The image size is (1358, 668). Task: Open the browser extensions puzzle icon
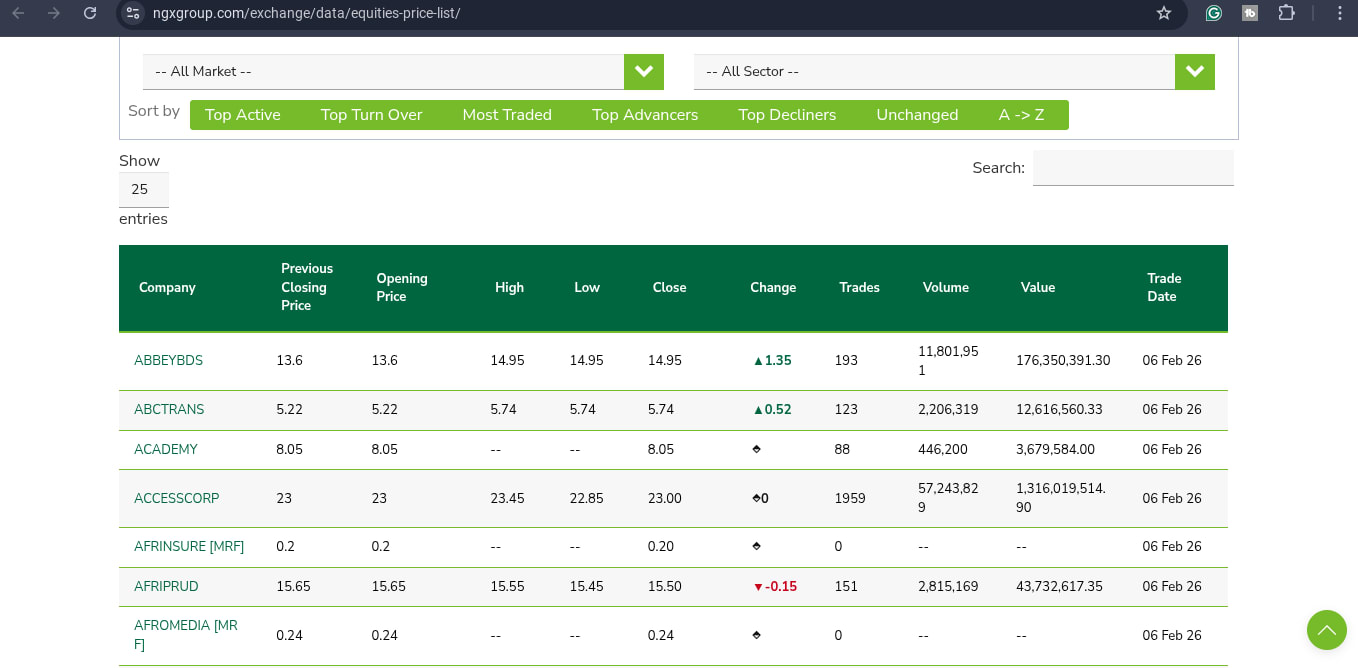click(x=1287, y=13)
